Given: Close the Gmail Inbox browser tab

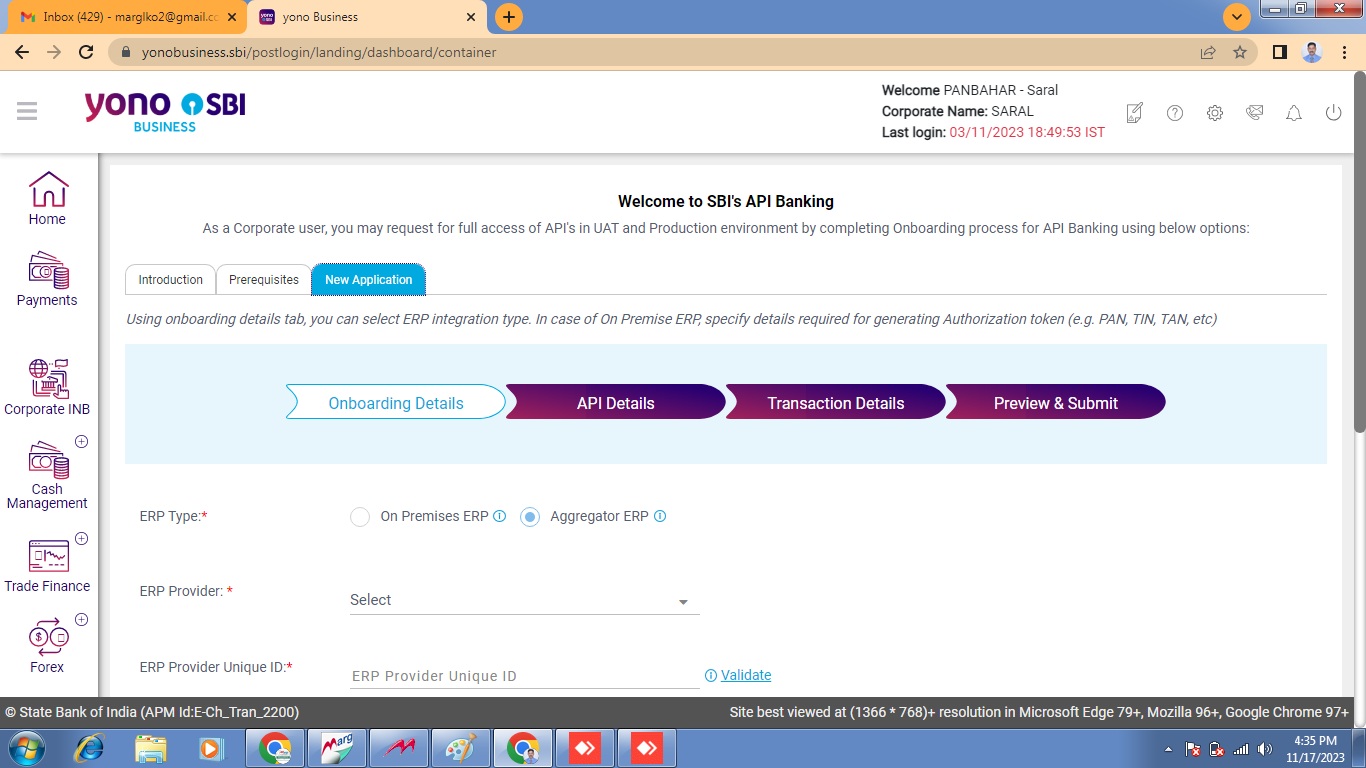Looking at the screenshot, I should pos(231,17).
